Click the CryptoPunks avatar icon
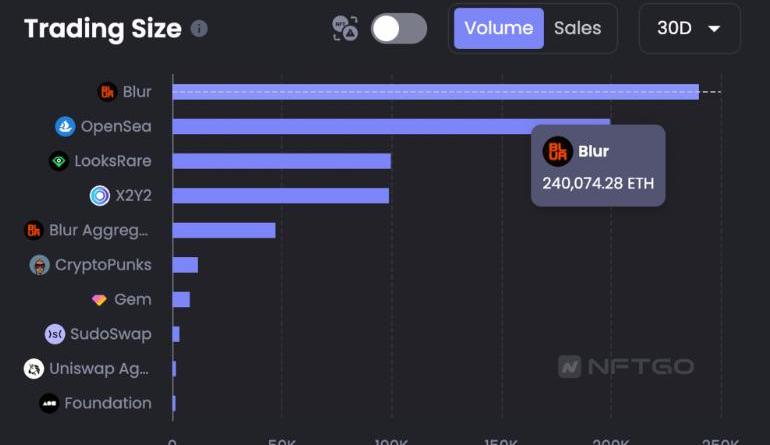This screenshot has height=445, width=770. [40, 265]
